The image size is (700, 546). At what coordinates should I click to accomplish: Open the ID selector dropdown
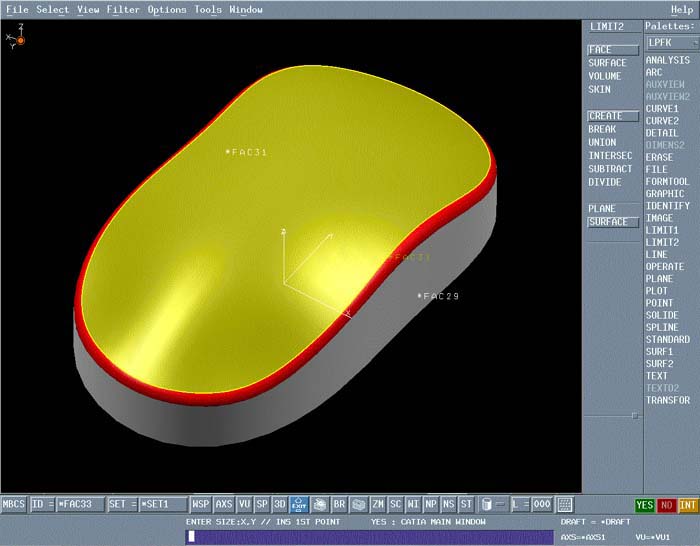(x=42, y=505)
